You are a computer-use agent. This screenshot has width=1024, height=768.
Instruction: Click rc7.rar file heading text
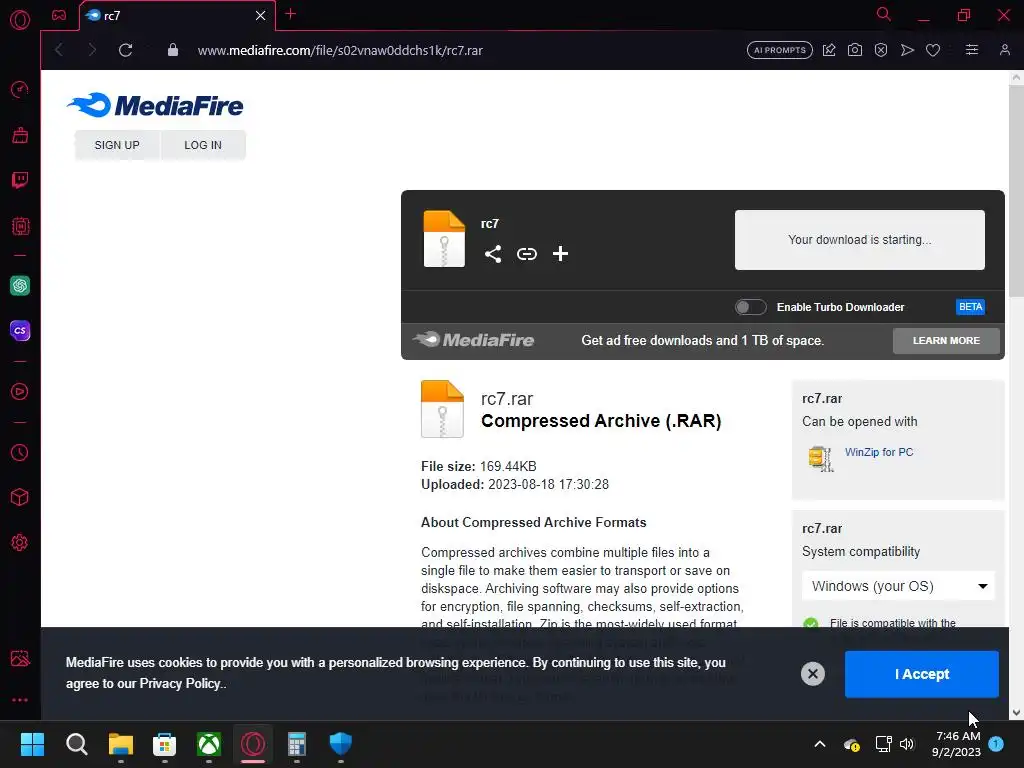coord(507,399)
